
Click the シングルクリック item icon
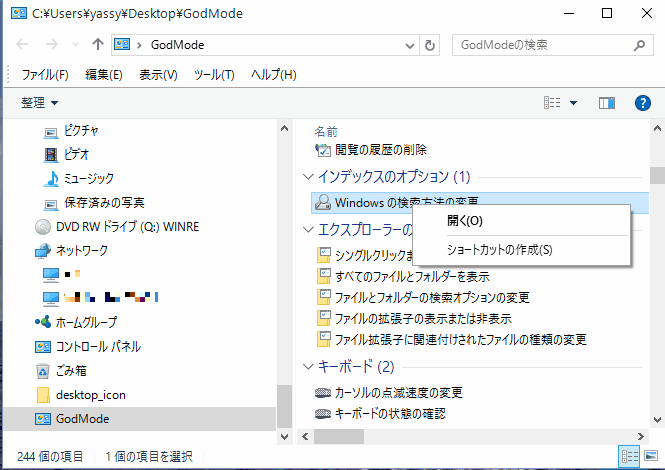pos(324,255)
